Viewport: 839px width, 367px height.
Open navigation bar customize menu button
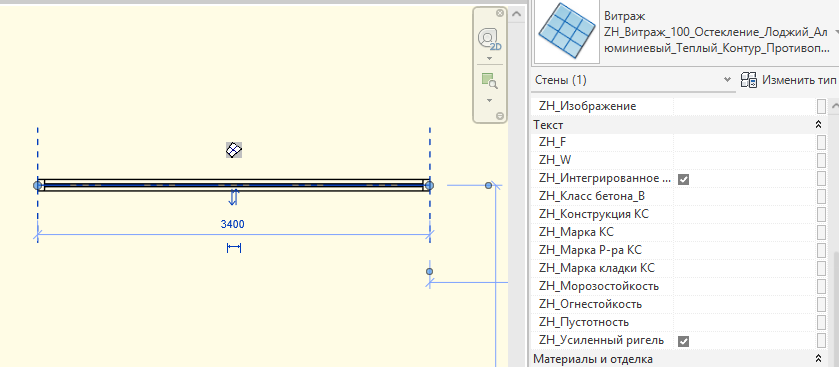click(x=500, y=116)
